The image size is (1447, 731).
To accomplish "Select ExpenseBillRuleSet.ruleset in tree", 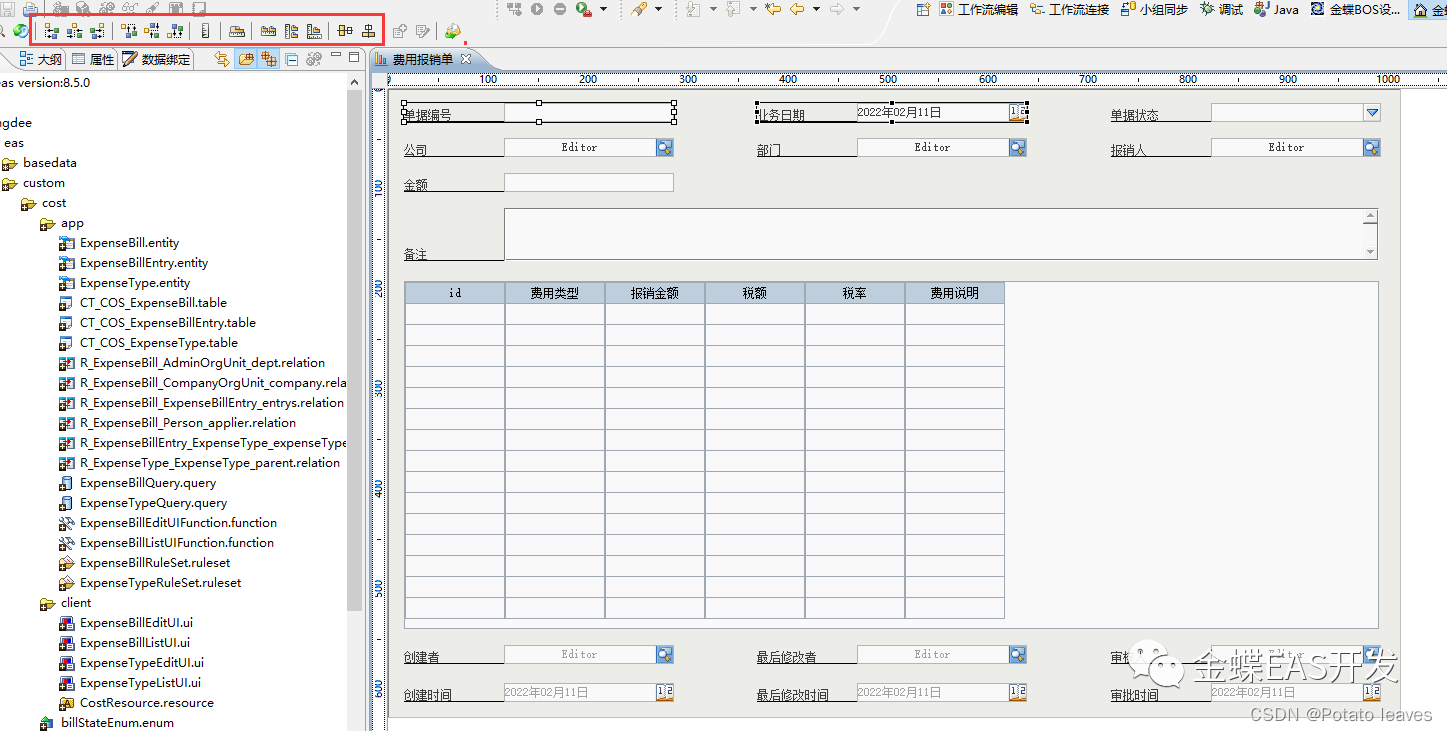I will click(155, 563).
